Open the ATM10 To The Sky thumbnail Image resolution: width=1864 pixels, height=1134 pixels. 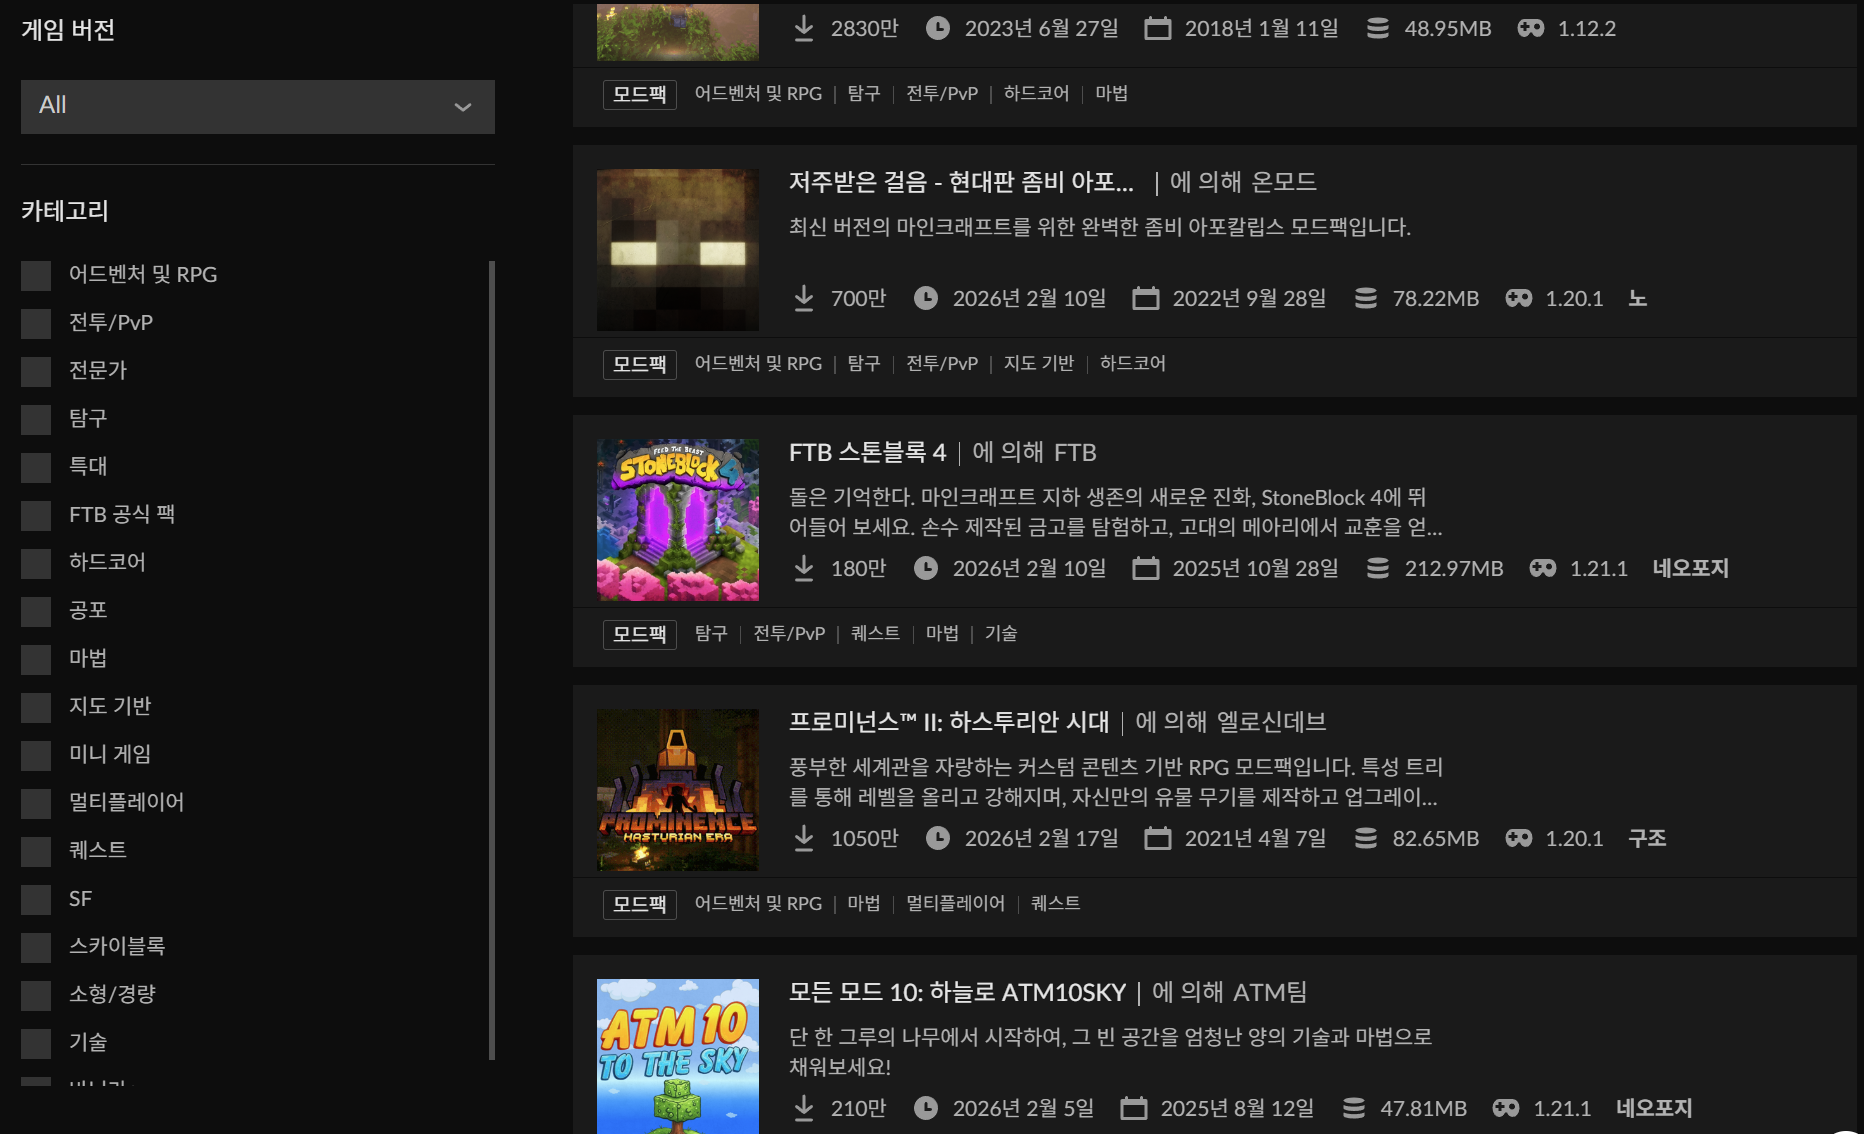click(x=678, y=1056)
